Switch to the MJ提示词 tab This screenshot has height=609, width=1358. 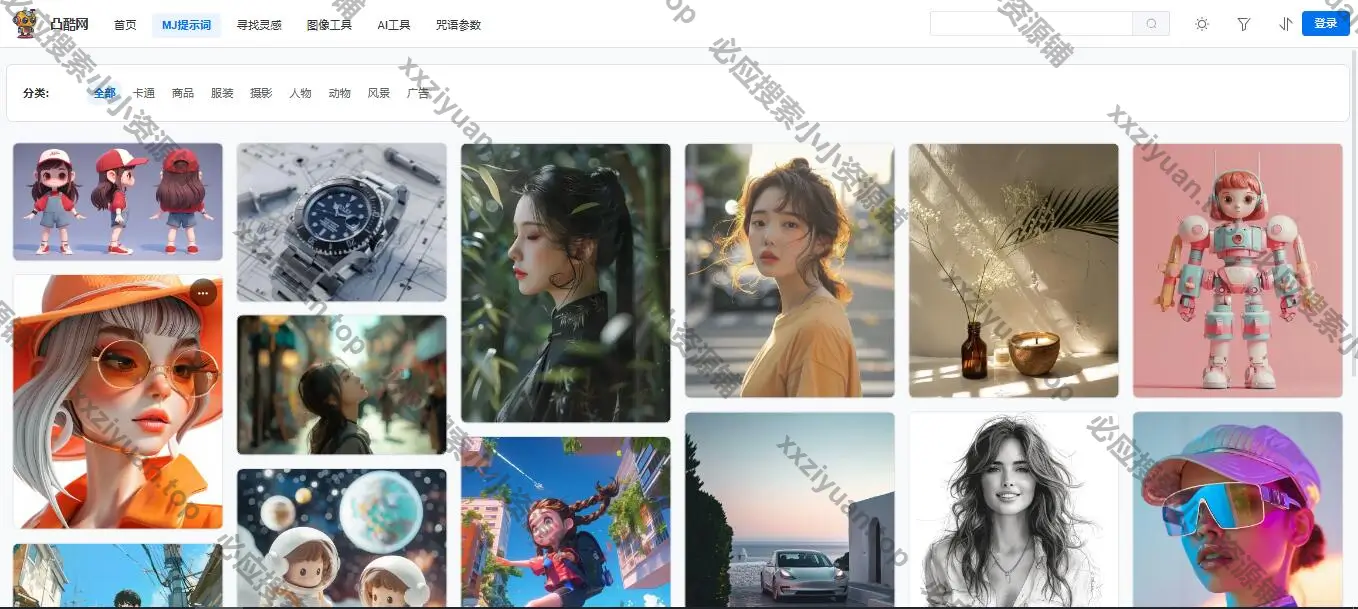pyautogui.click(x=186, y=25)
